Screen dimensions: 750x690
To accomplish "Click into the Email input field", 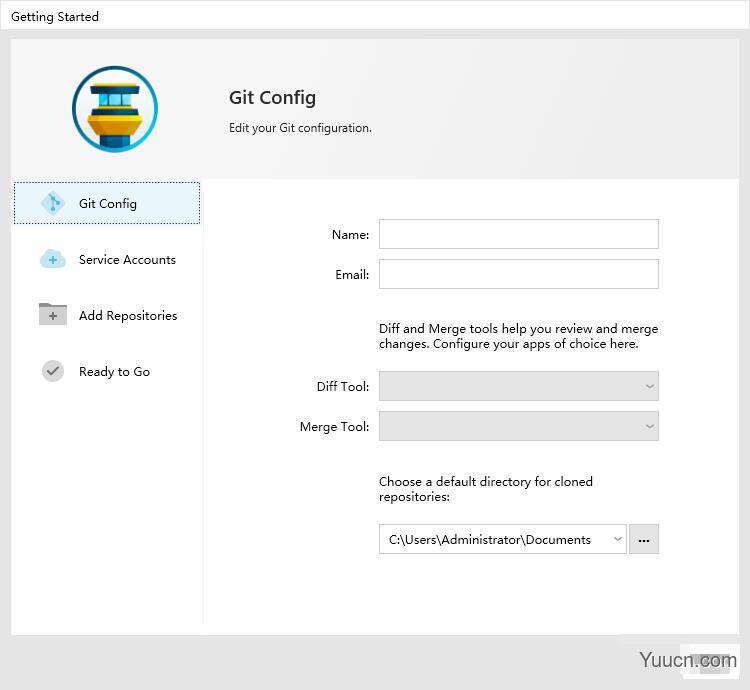I will point(518,274).
